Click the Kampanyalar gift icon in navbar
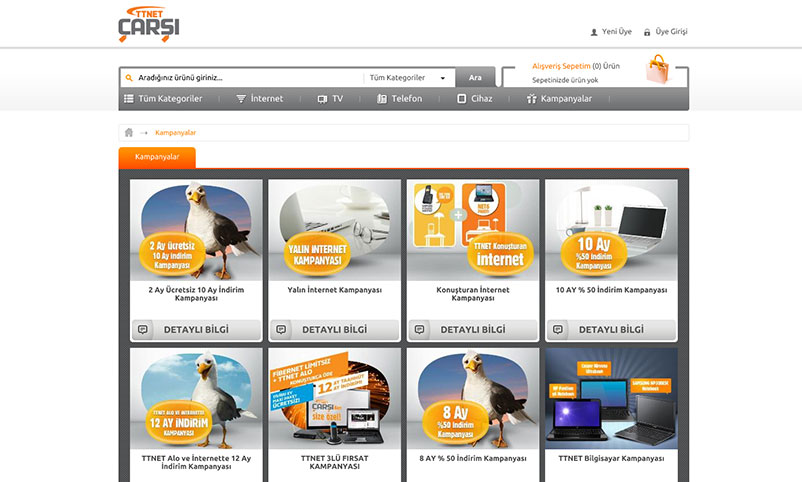The width and height of the screenshot is (802, 482). [531, 99]
